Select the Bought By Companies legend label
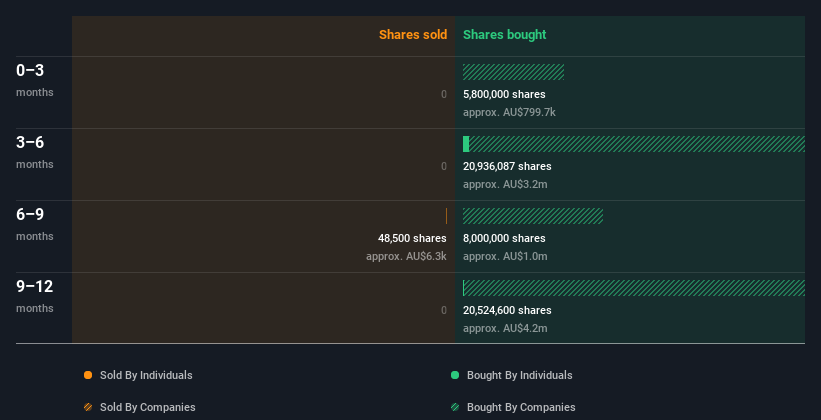Screen dimensions: 821x420 (521, 407)
